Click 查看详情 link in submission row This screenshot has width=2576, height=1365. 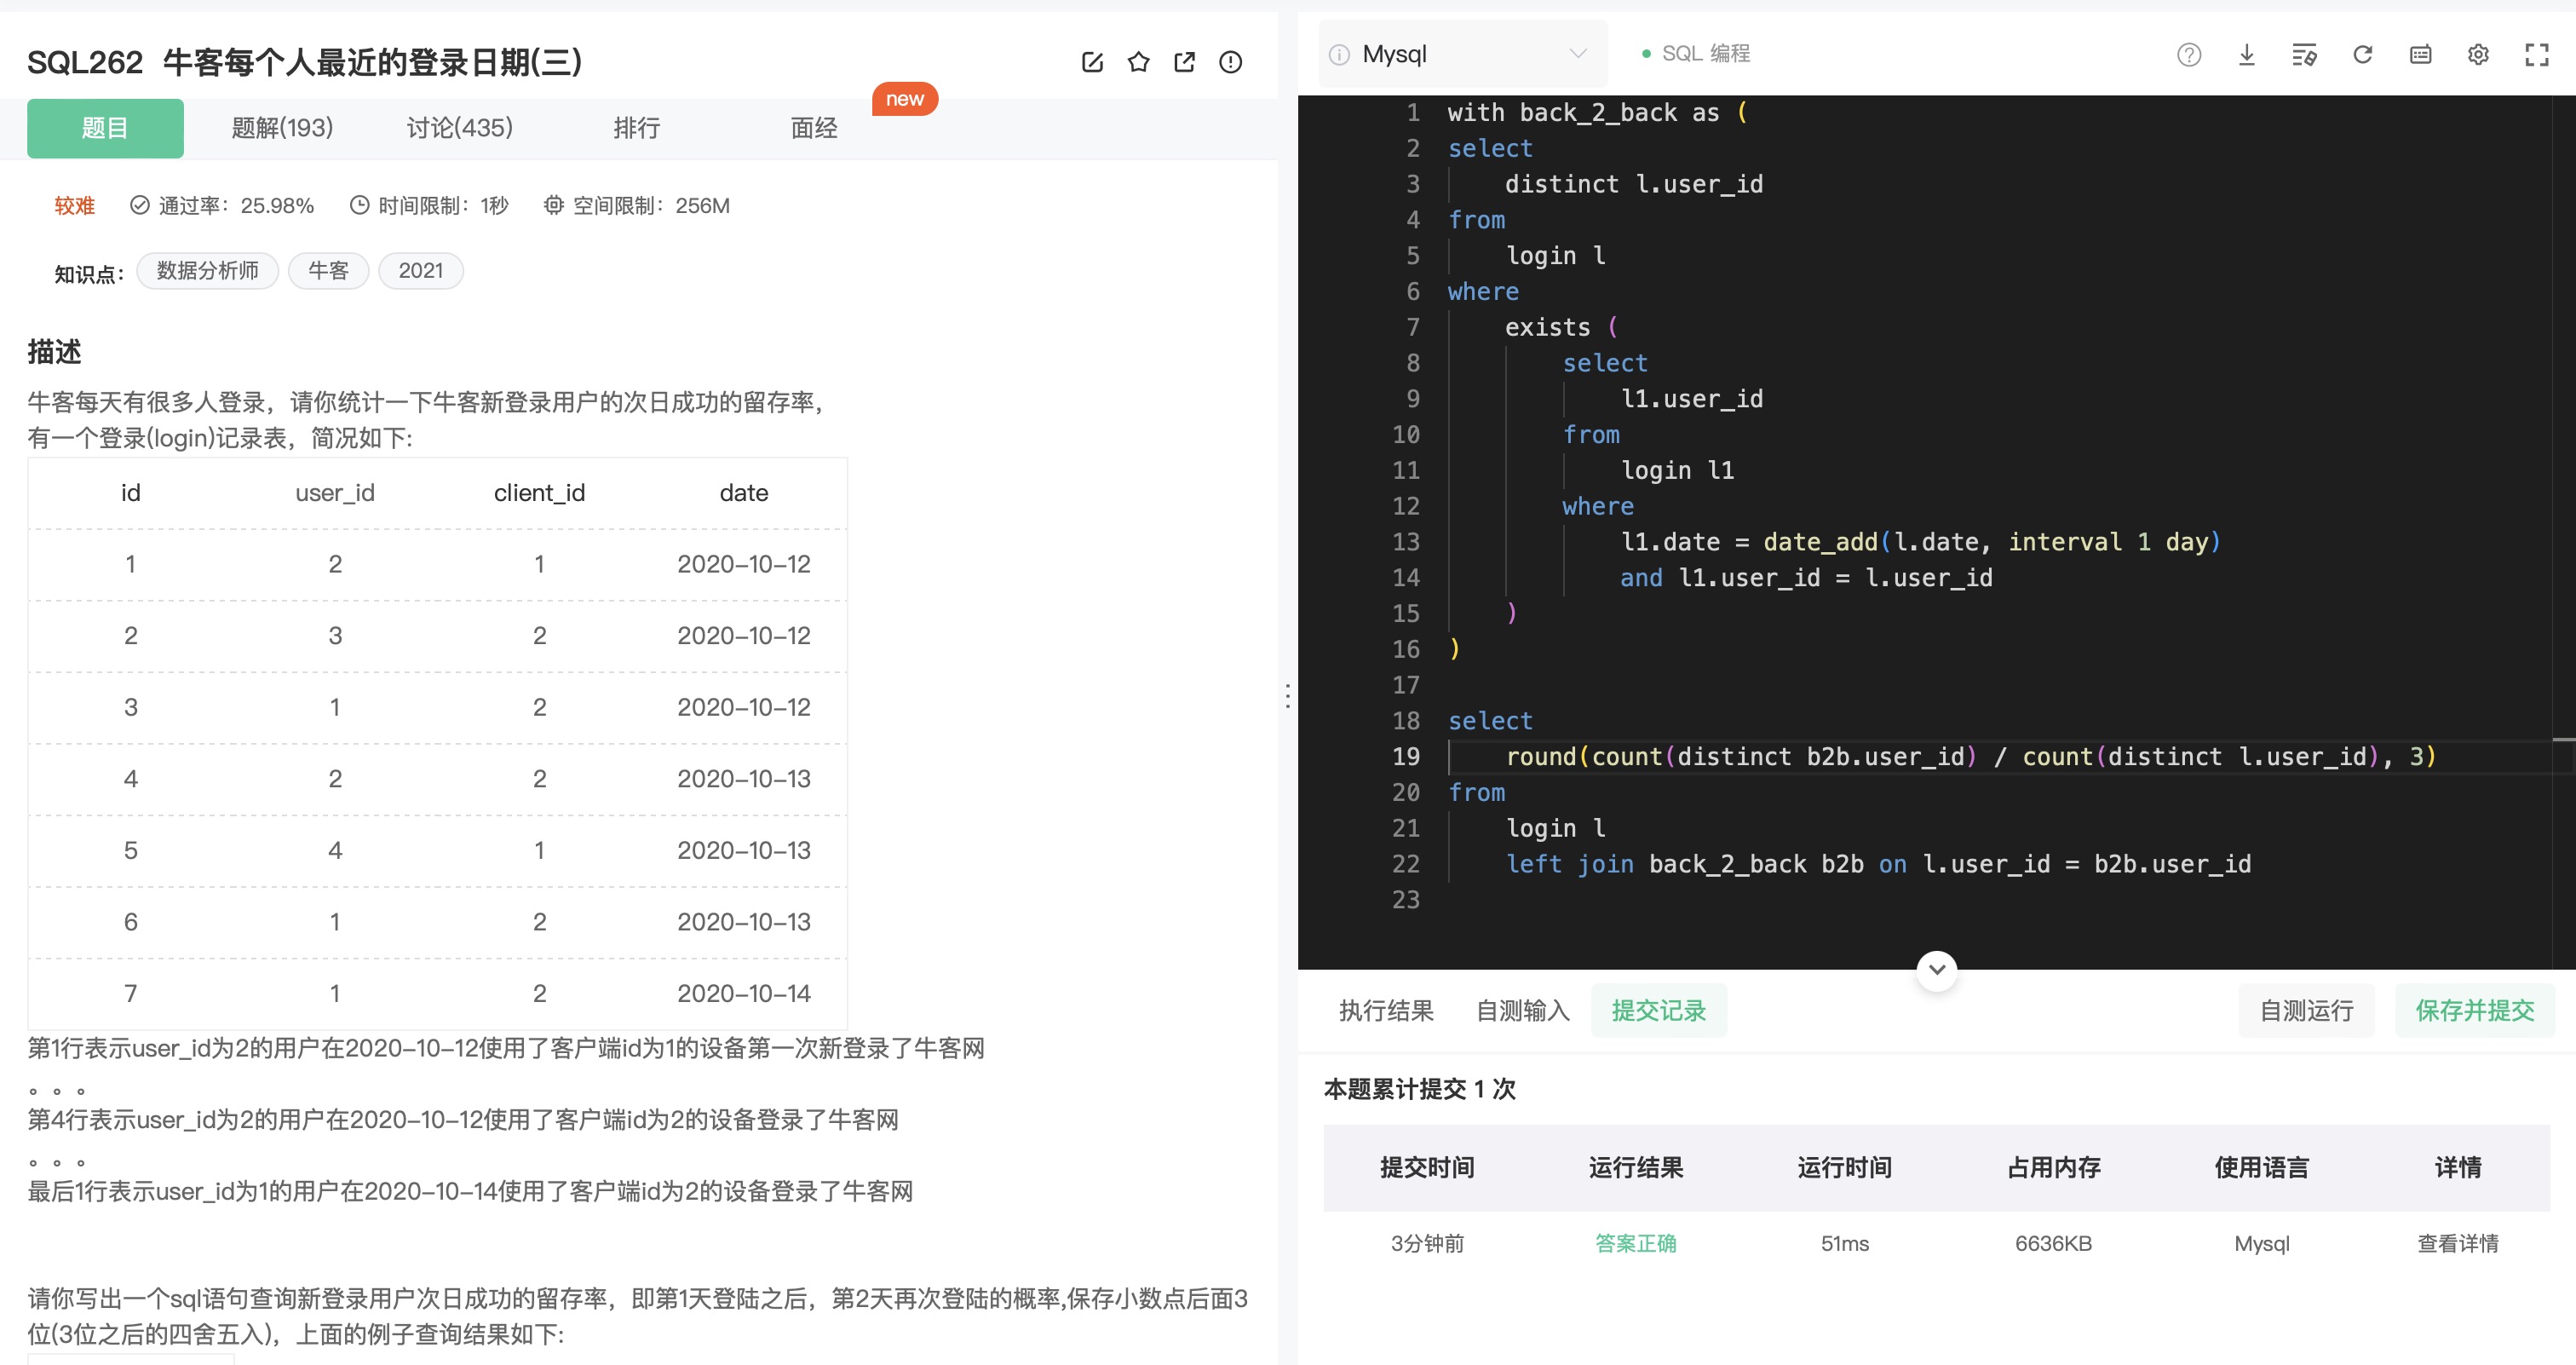click(2457, 1243)
